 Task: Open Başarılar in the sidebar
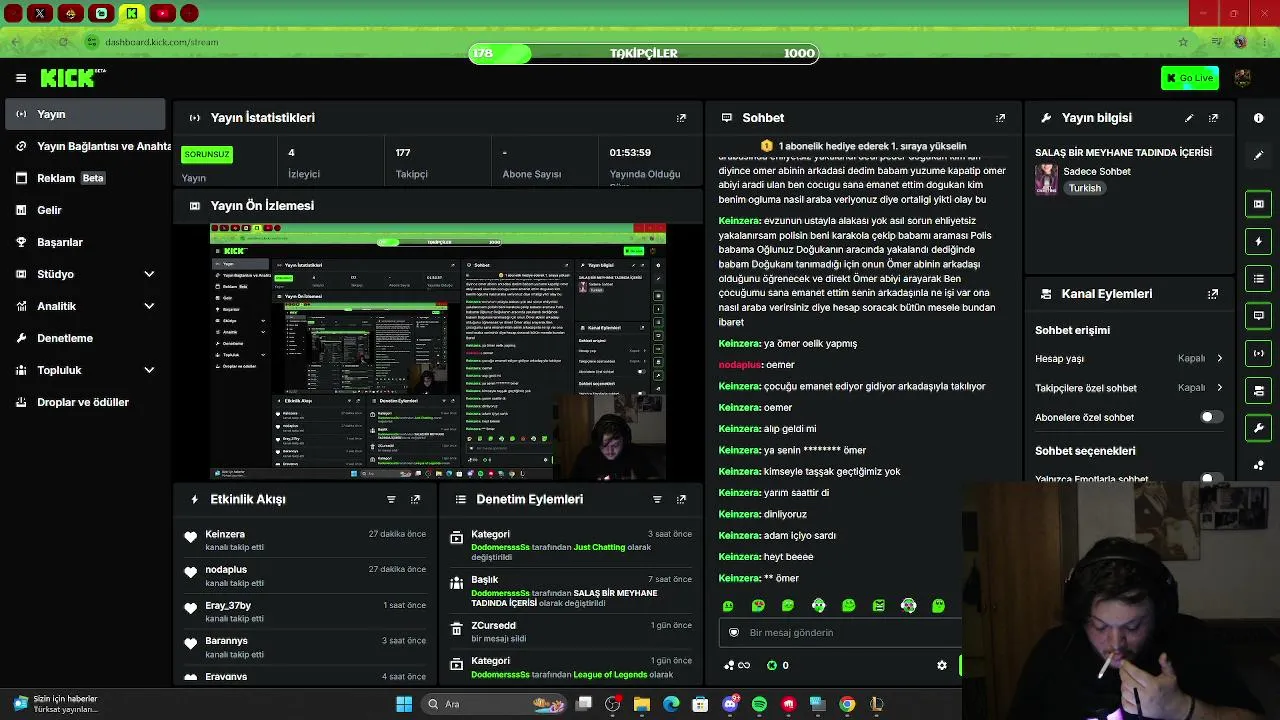pyautogui.click(x=85, y=242)
